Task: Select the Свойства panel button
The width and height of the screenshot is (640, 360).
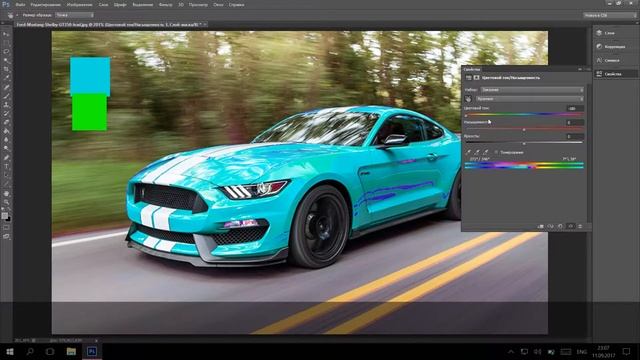Action: 616,74
